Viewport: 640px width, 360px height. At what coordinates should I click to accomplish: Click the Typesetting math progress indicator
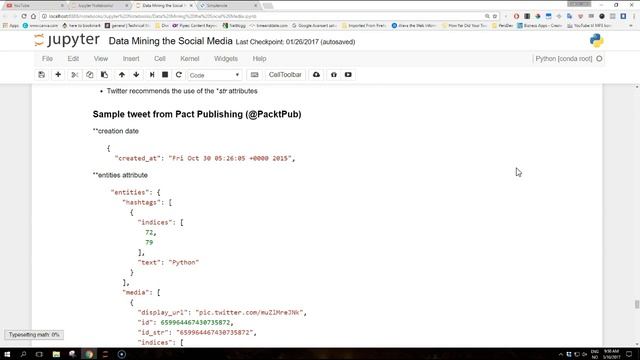34,335
